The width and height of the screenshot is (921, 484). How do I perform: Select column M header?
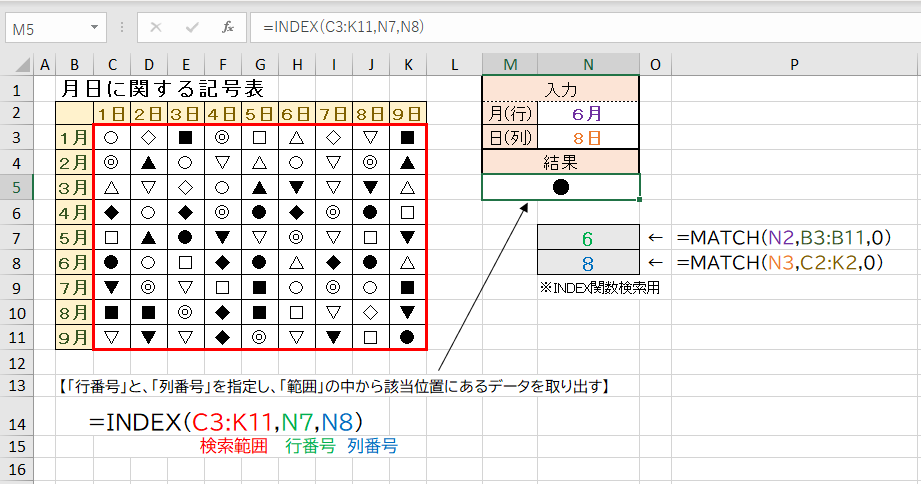[x=510, y=65]
